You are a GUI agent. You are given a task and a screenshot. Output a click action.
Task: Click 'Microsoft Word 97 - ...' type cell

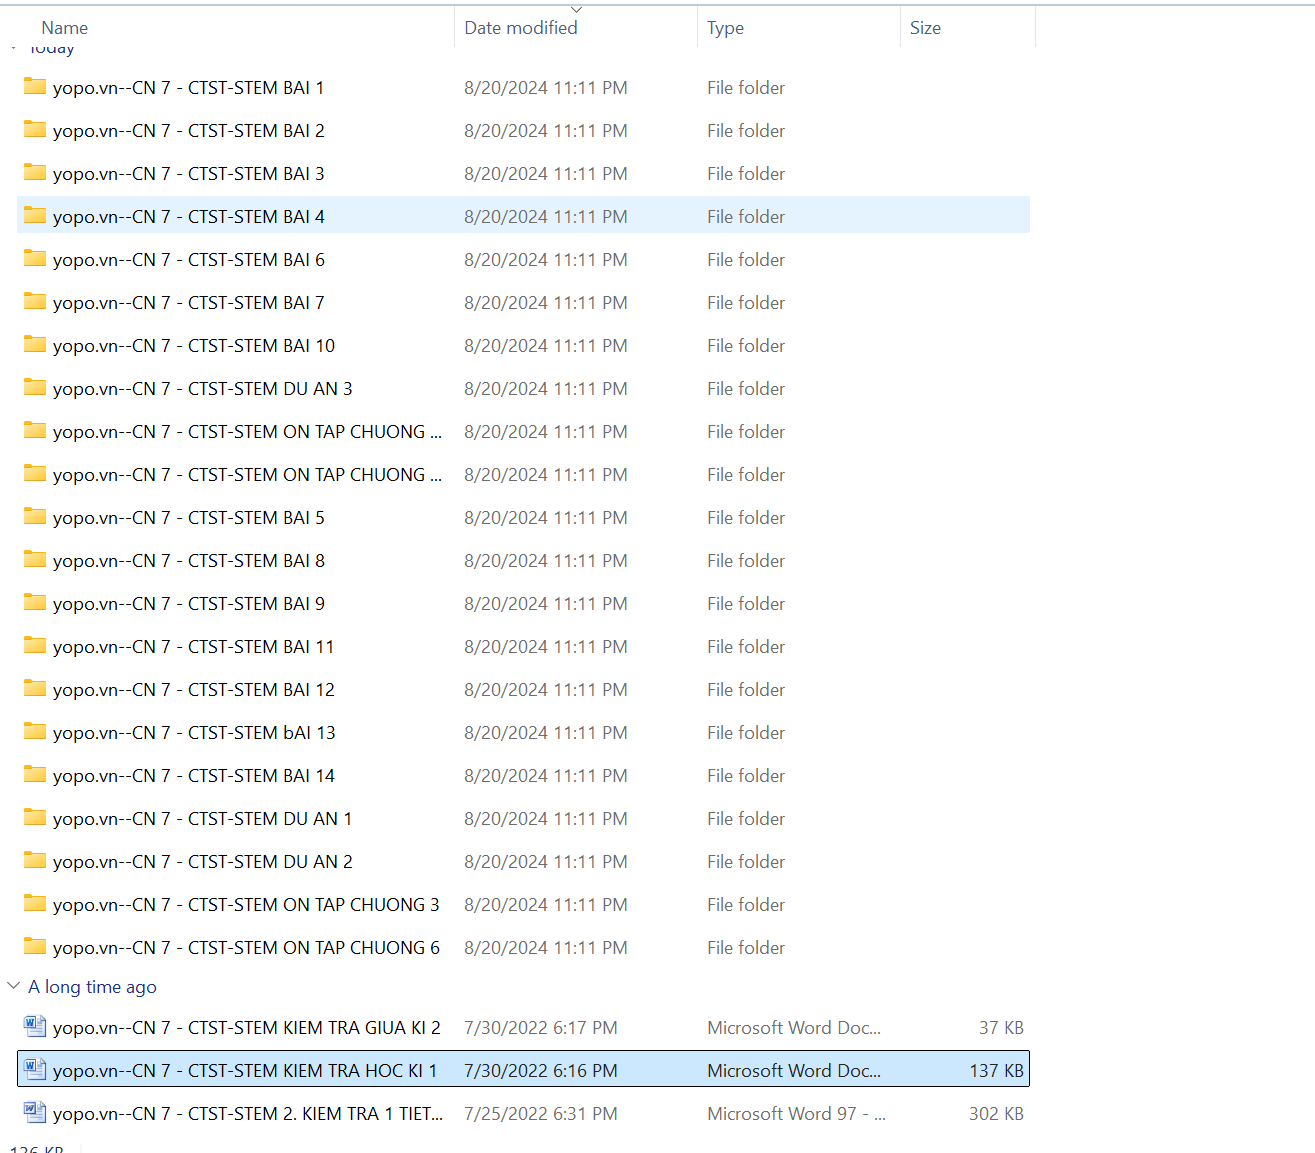[x=796, y=1114]
